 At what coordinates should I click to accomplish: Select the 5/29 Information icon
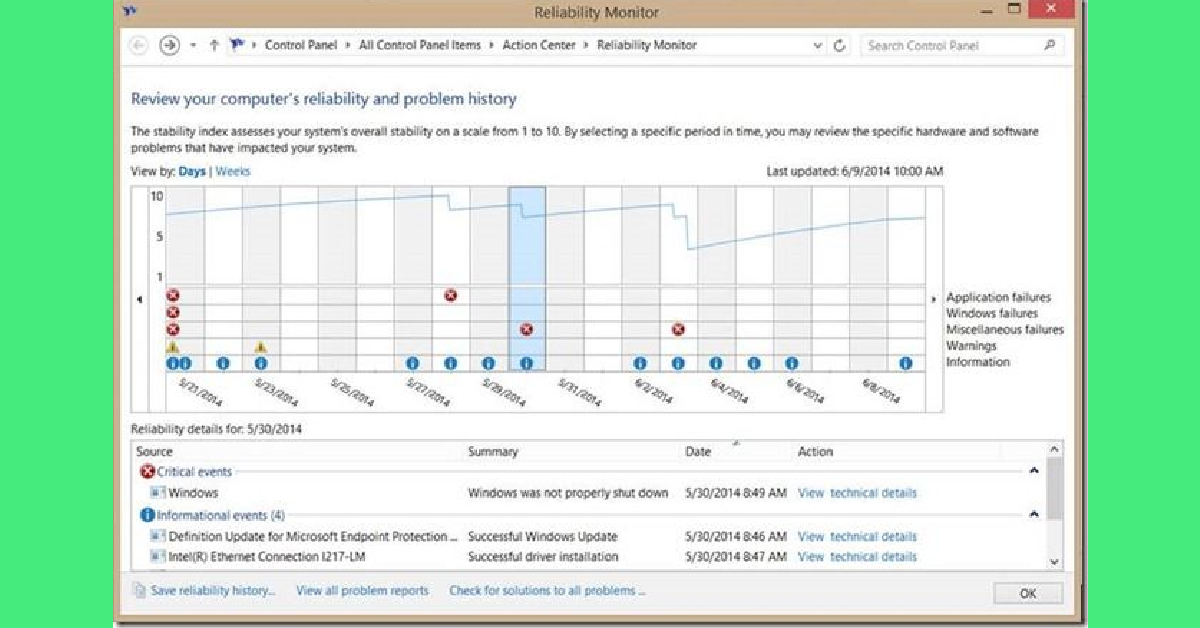point(489,363)
